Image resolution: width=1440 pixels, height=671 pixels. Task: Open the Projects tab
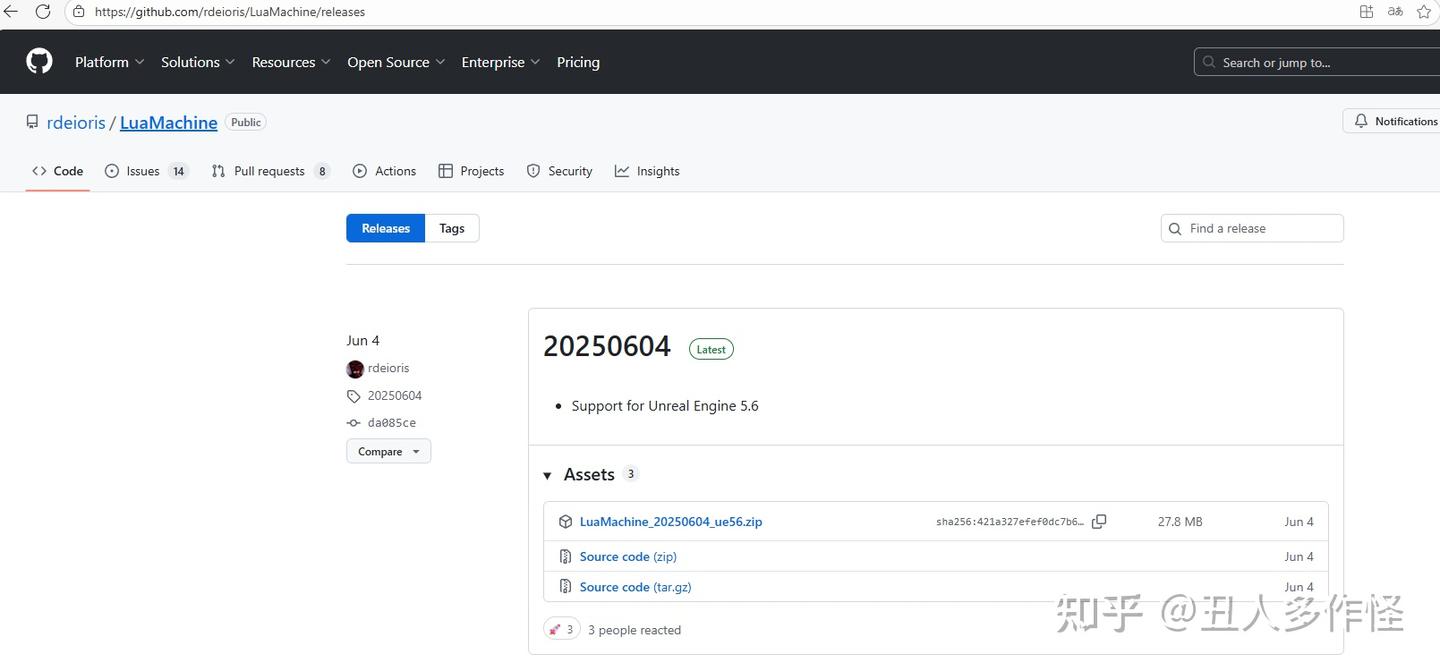(x=471, y=171)
